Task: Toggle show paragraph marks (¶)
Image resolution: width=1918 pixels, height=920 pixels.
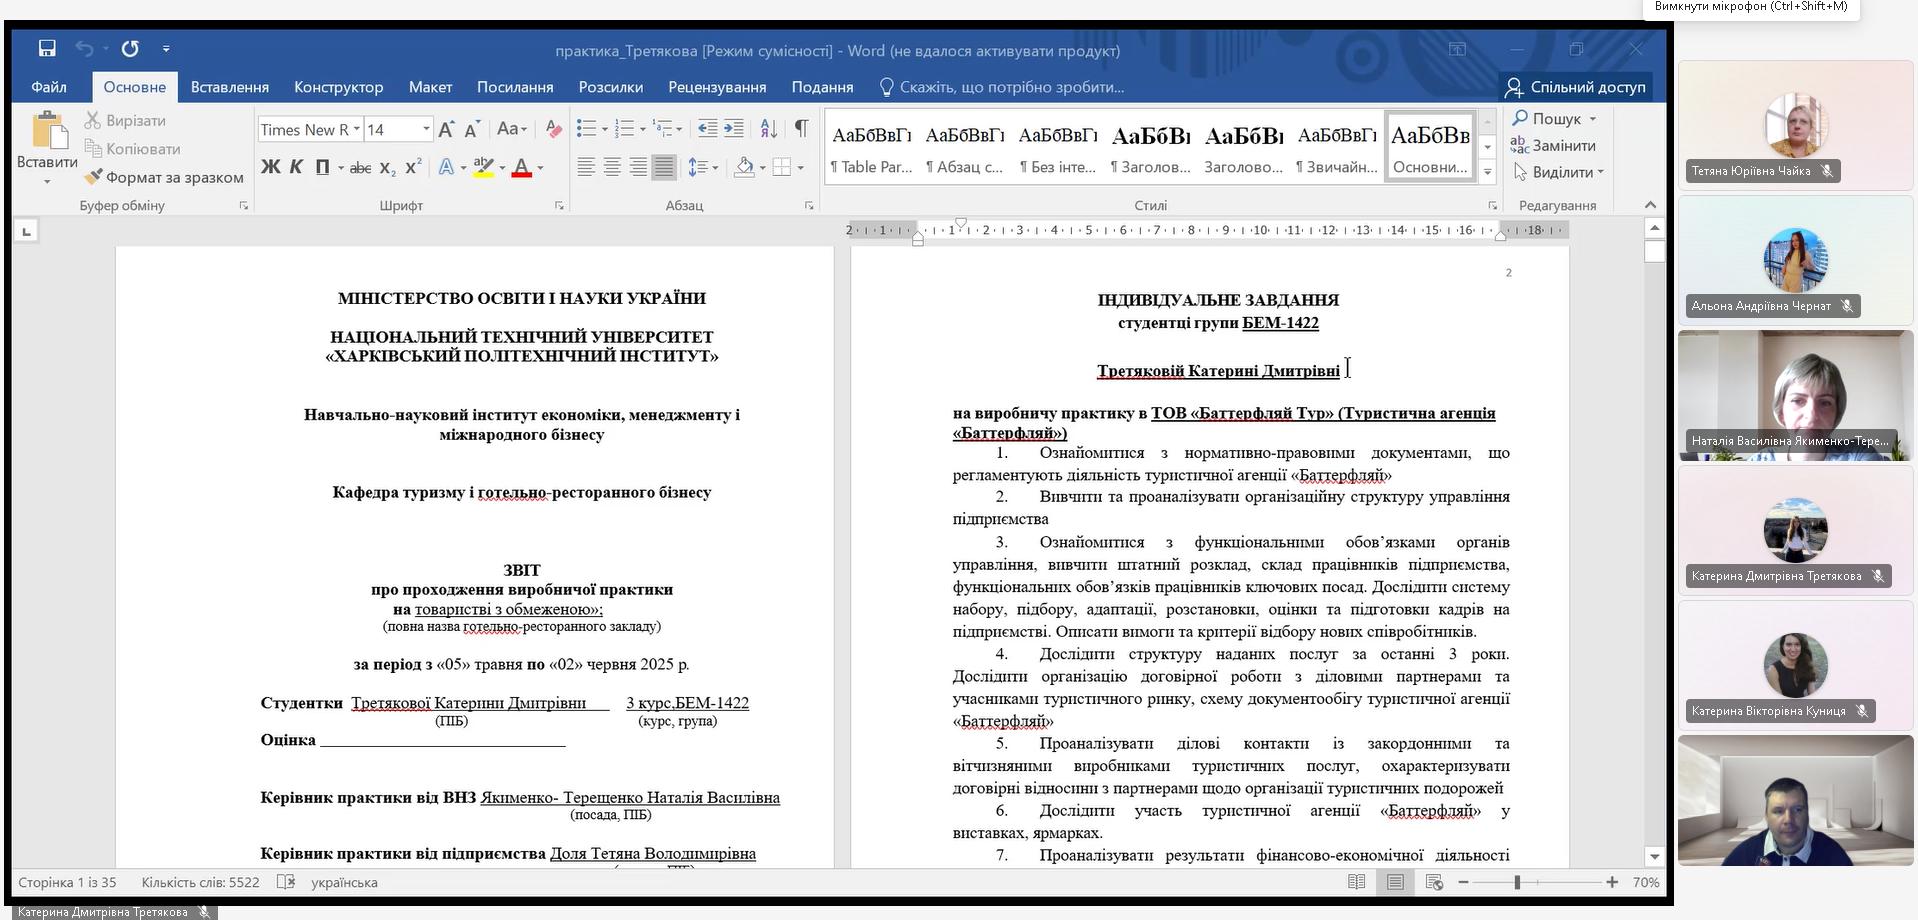Action: 801,128
